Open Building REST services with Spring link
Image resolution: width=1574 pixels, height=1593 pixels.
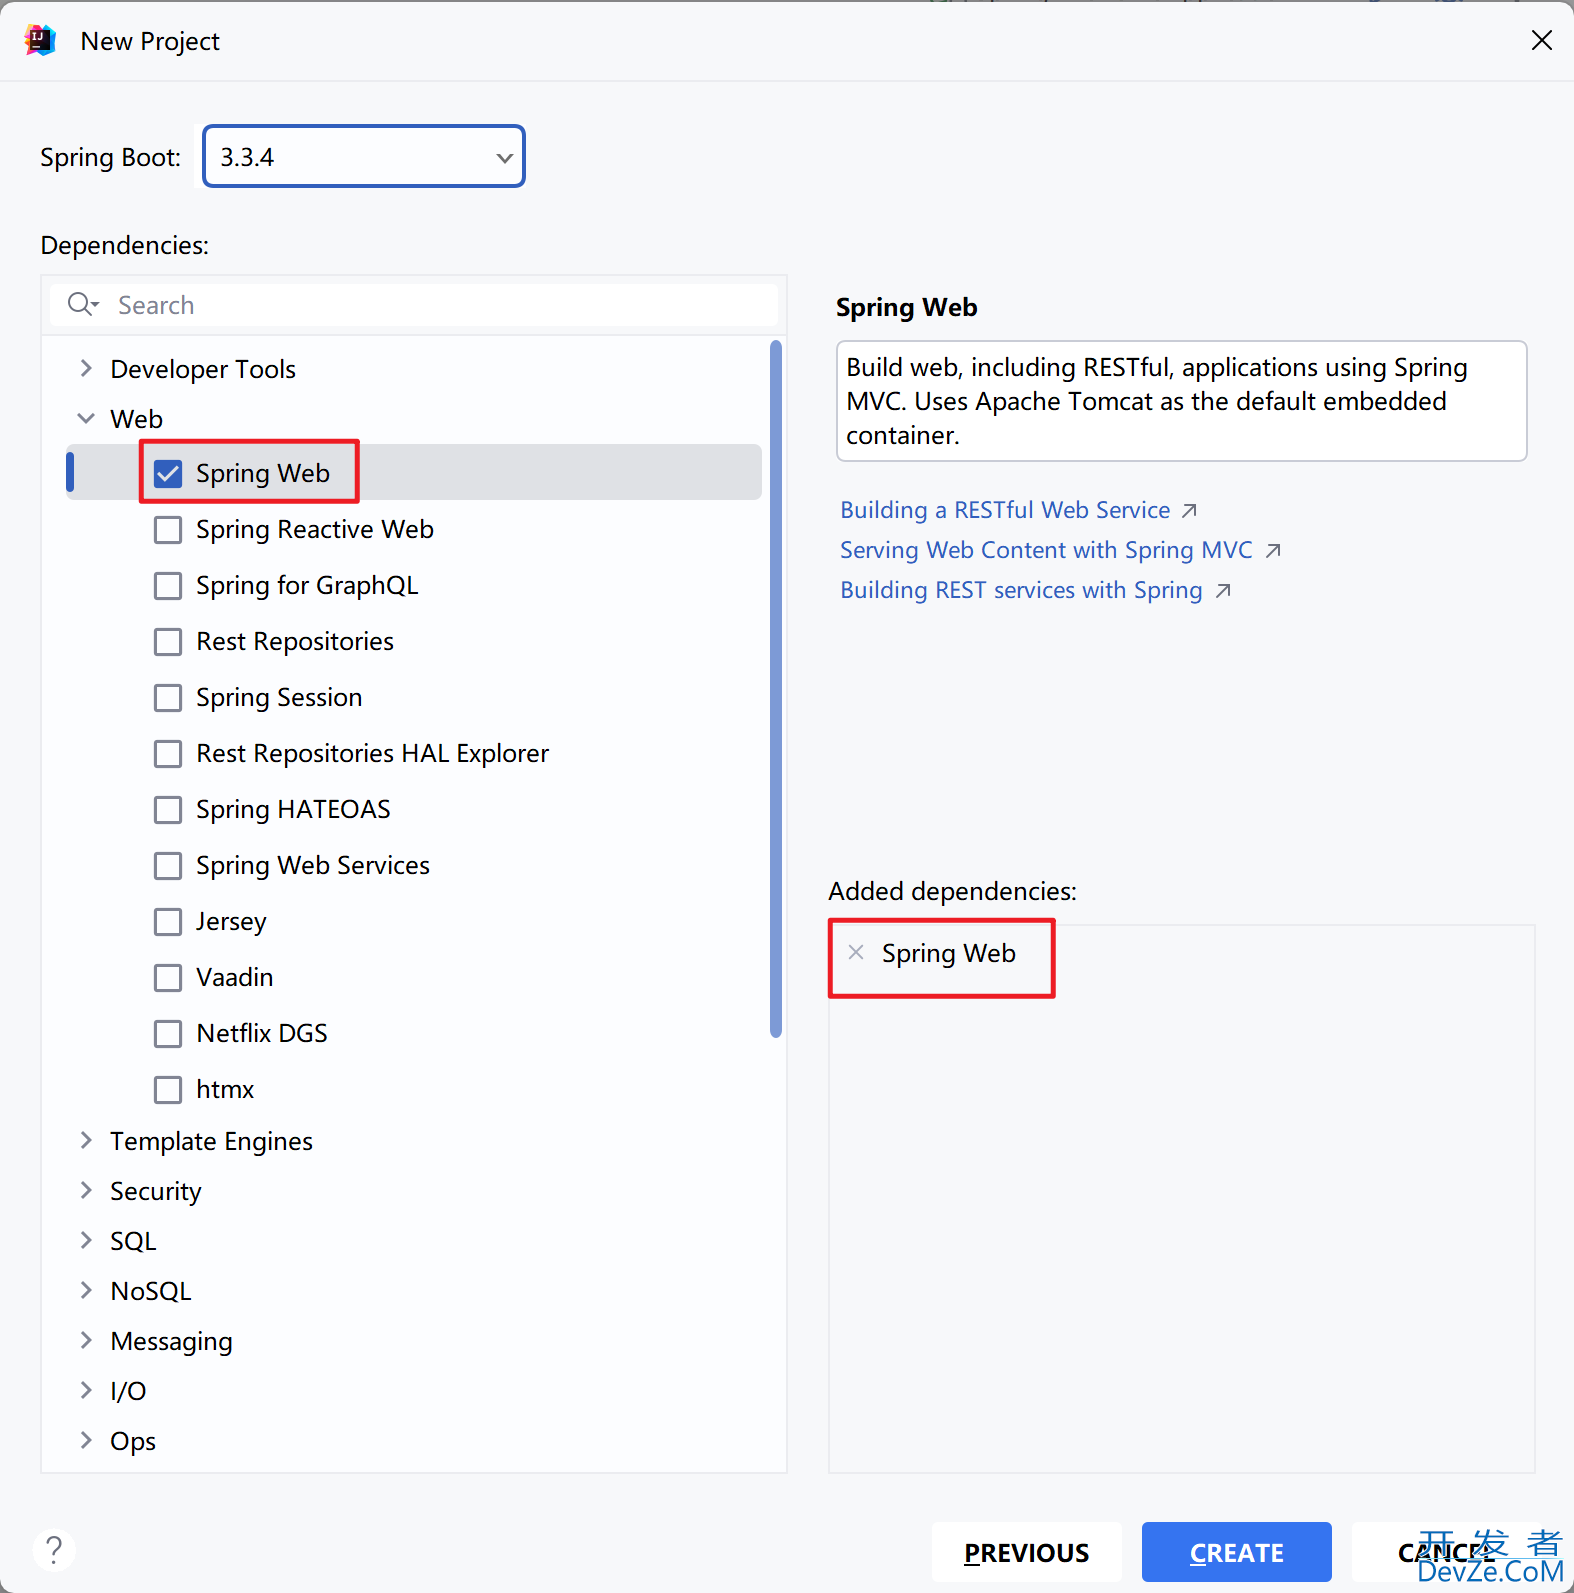click(1021, 590)
